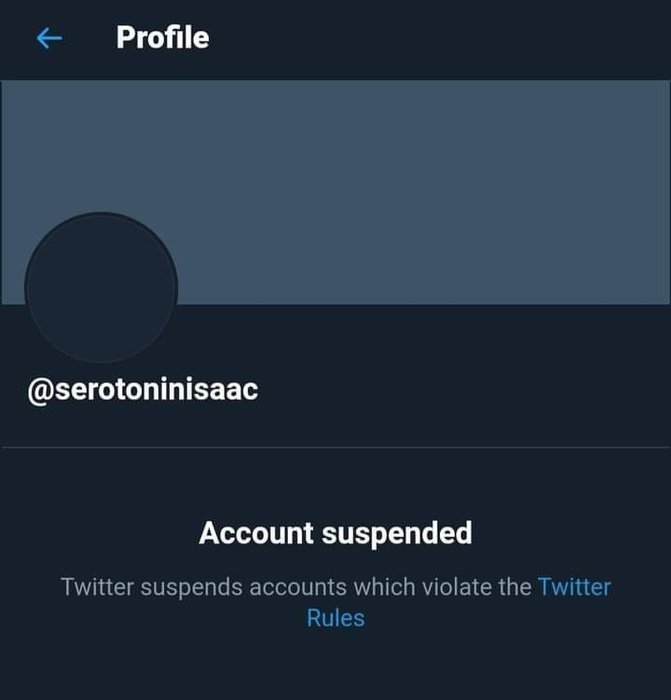671x700 pixels.
Task: Click the divider line under the username
Action: (335, 446)
